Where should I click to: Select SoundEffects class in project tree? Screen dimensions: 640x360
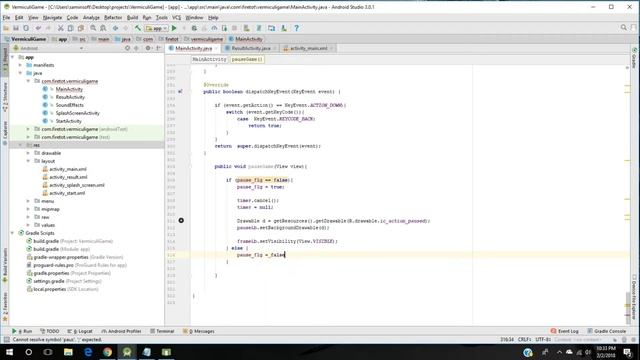[69, 105]
